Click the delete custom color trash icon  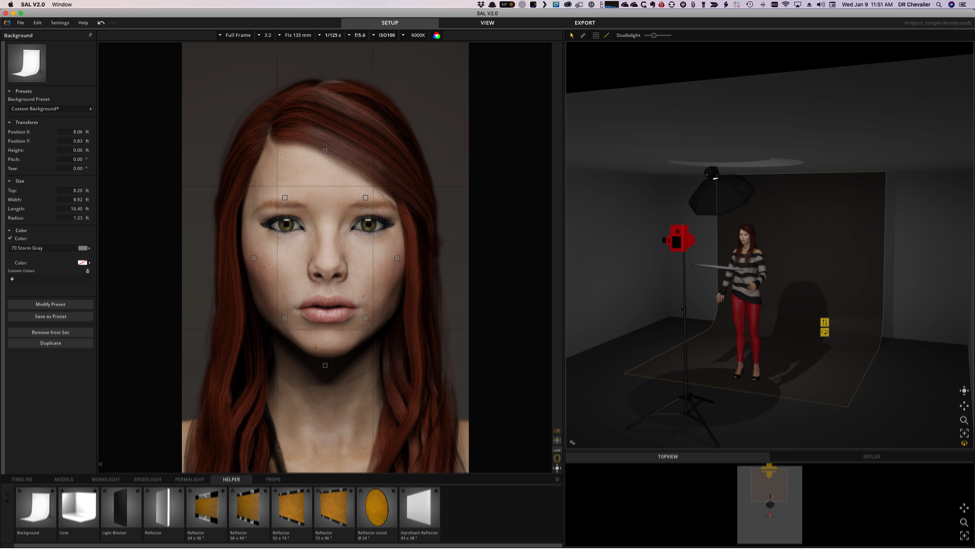[x=87, y=271]
